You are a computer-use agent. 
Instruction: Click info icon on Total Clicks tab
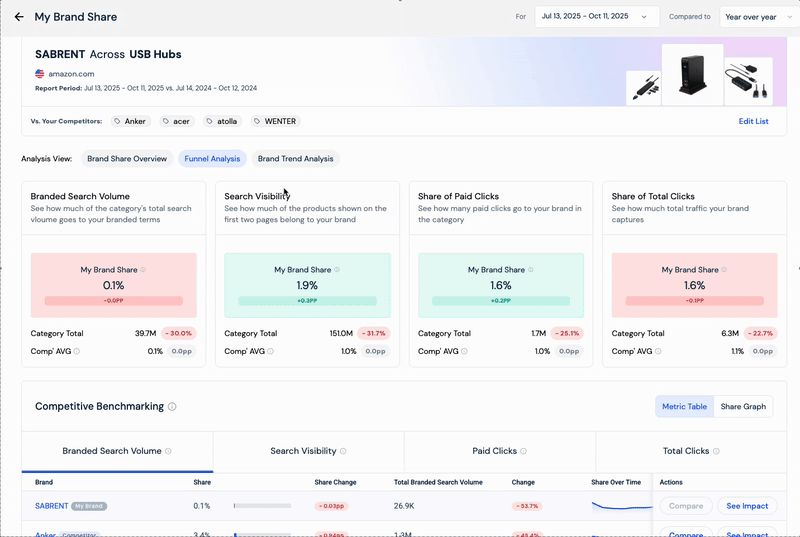click(x=716, y=451)
